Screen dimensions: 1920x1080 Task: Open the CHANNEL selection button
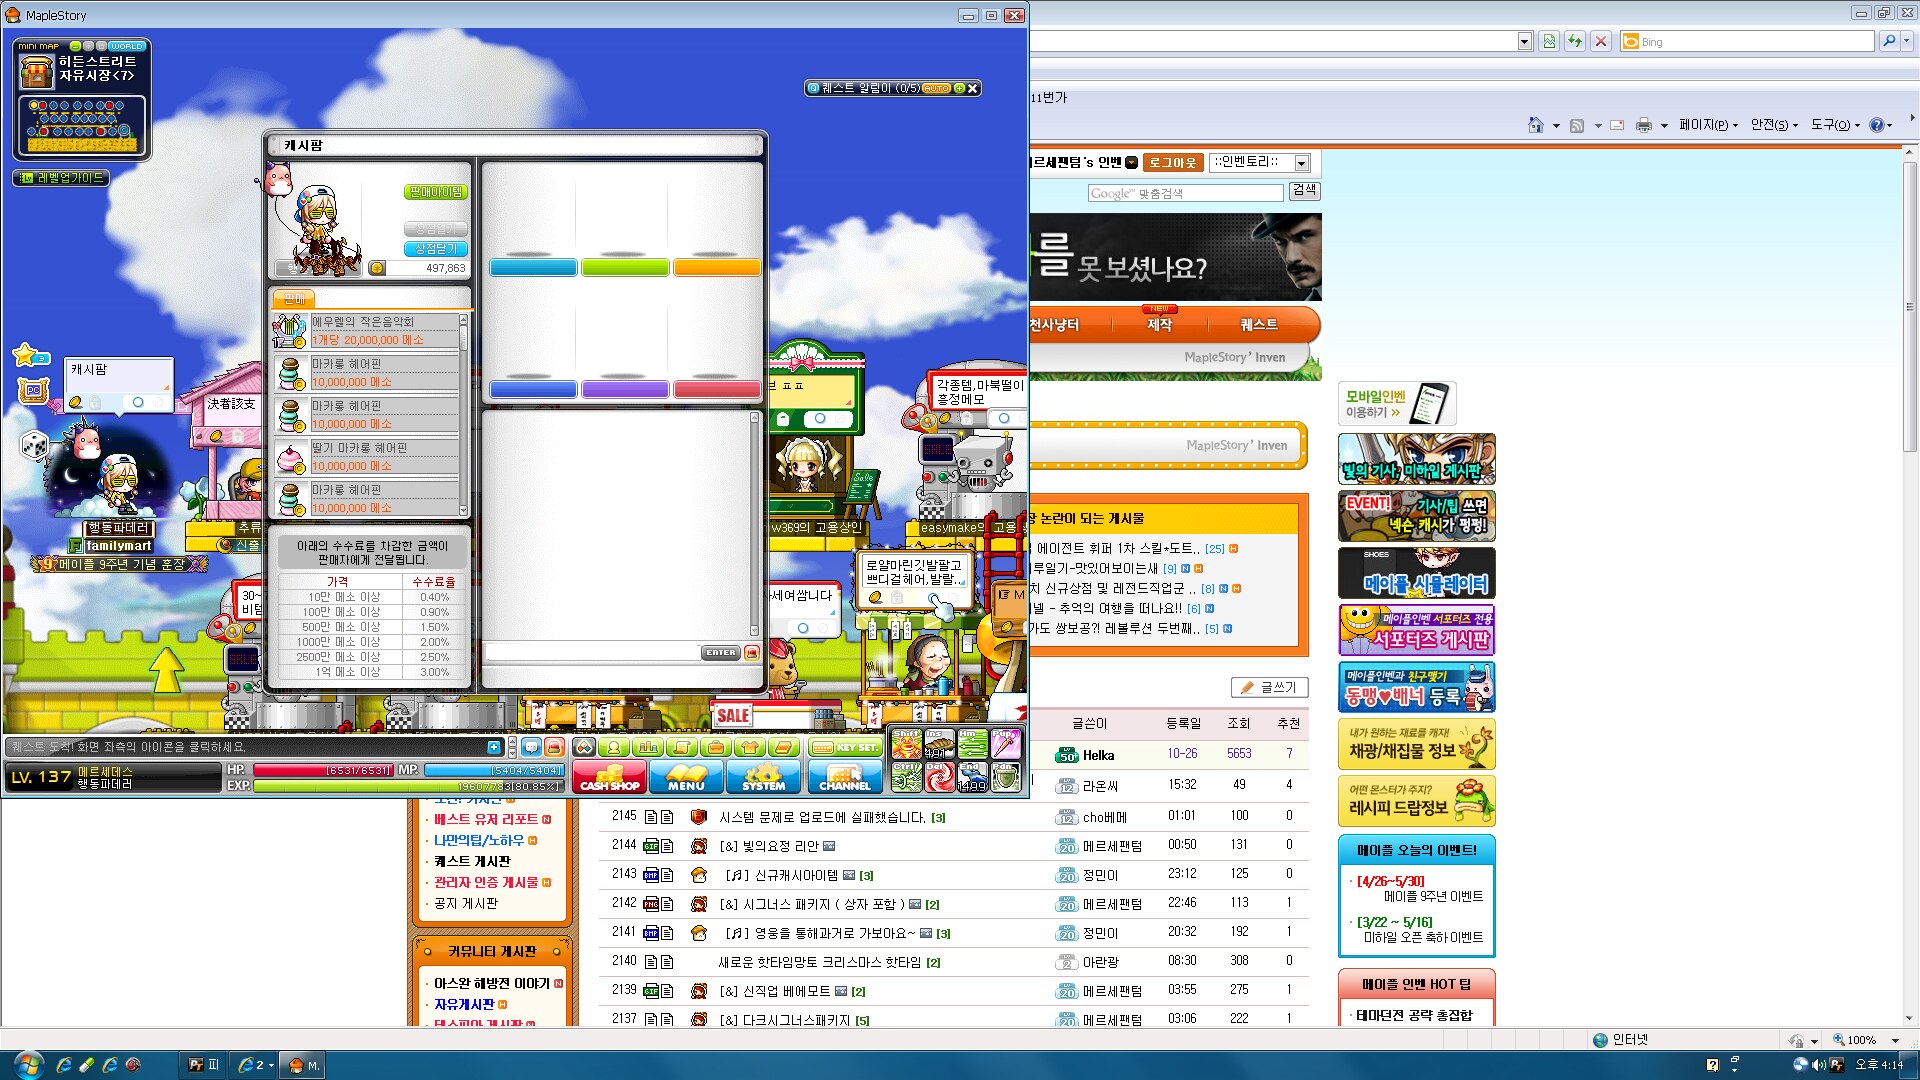pyautogui.click(x=844, y=777)
